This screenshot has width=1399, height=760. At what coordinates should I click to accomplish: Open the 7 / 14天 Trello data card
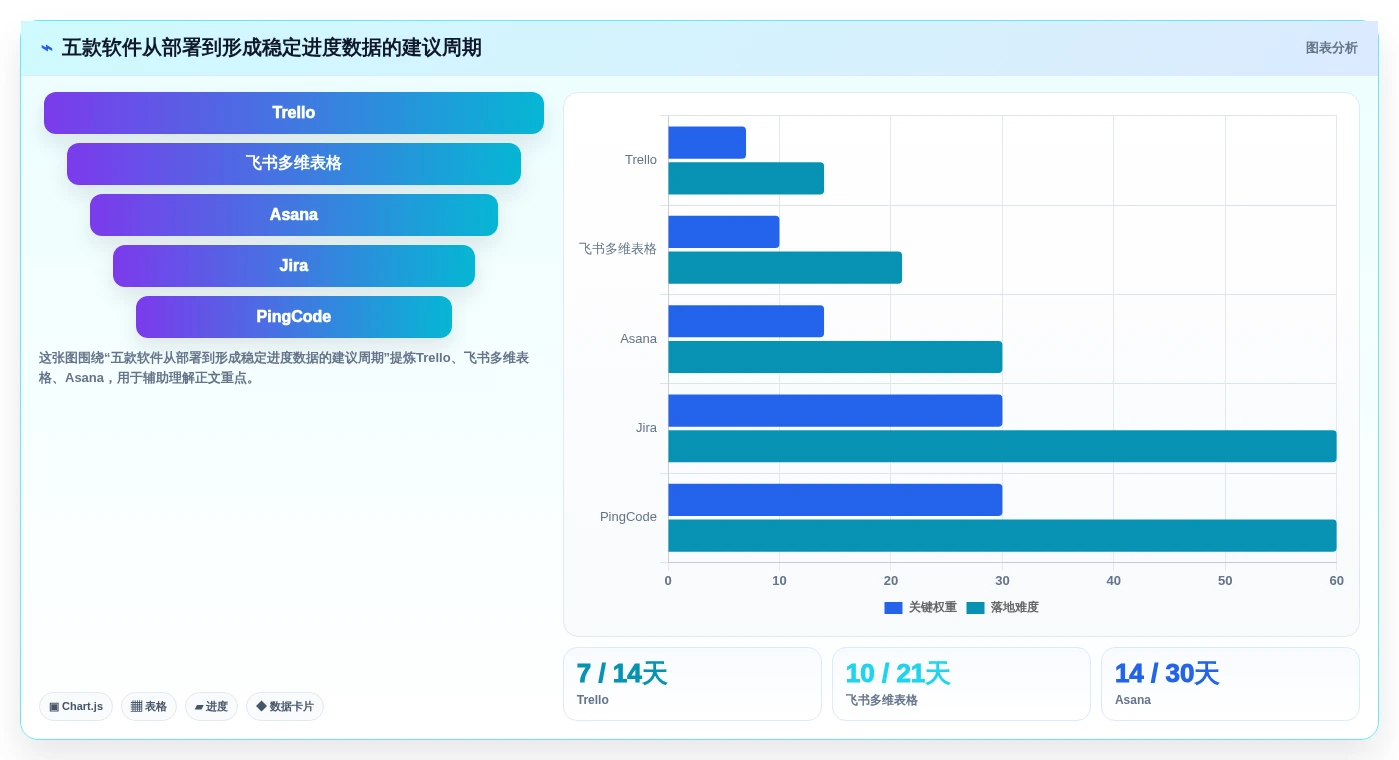point(692,684)
